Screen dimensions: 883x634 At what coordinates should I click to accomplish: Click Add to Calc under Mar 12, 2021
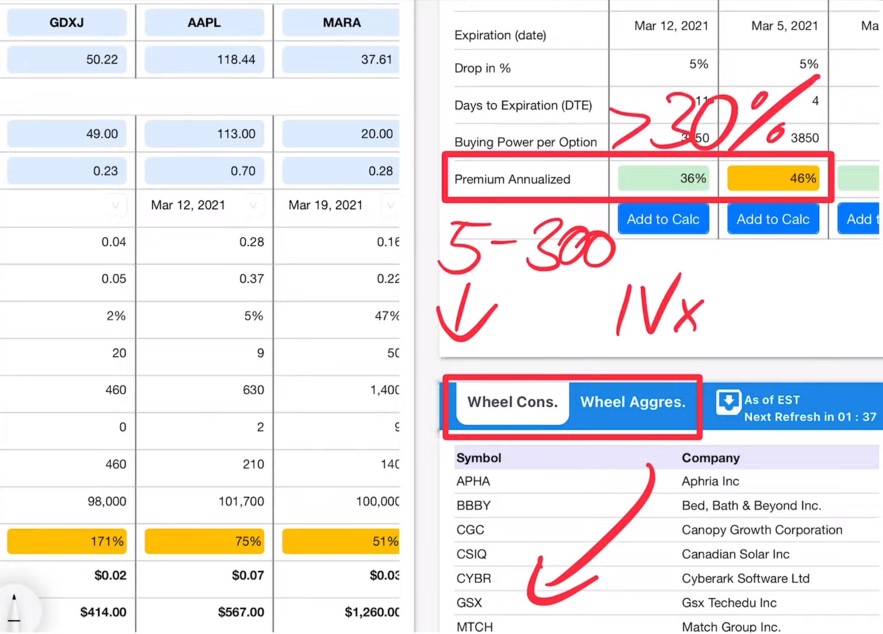(x=663, y=219)
